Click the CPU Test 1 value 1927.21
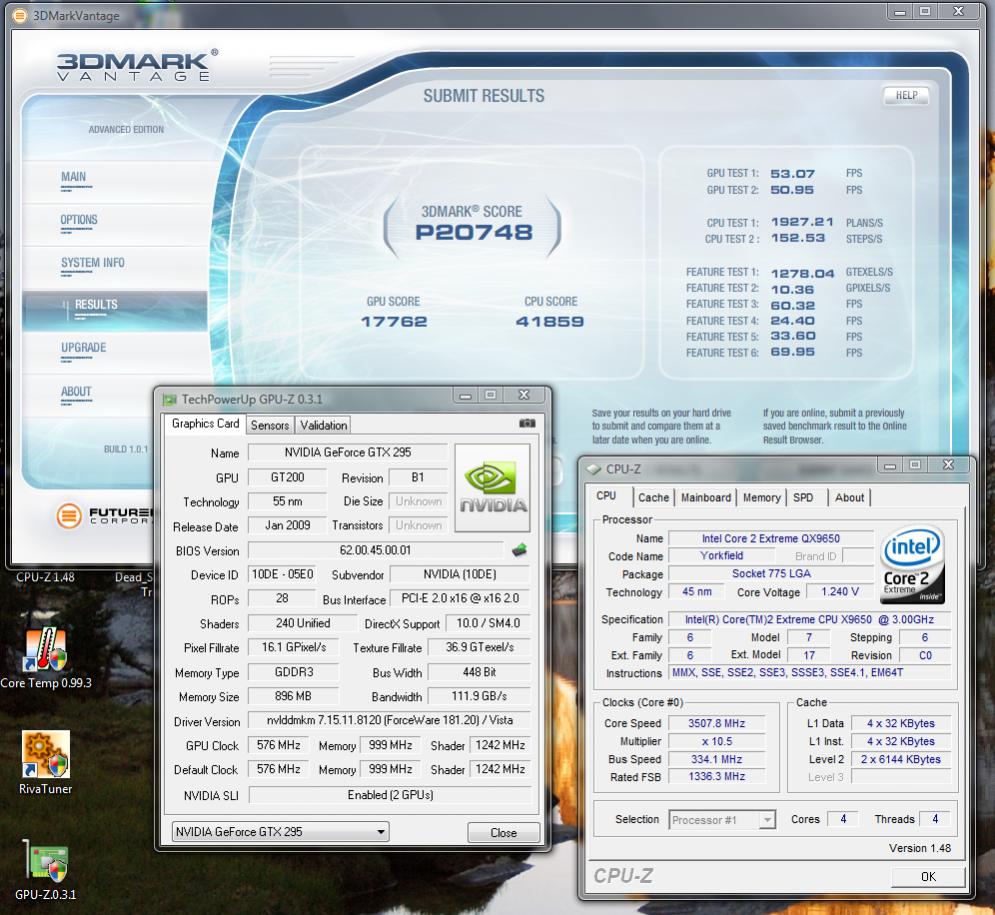Image resolution: width=995 pixels, height=915 pixels. [x=801, y=222]
